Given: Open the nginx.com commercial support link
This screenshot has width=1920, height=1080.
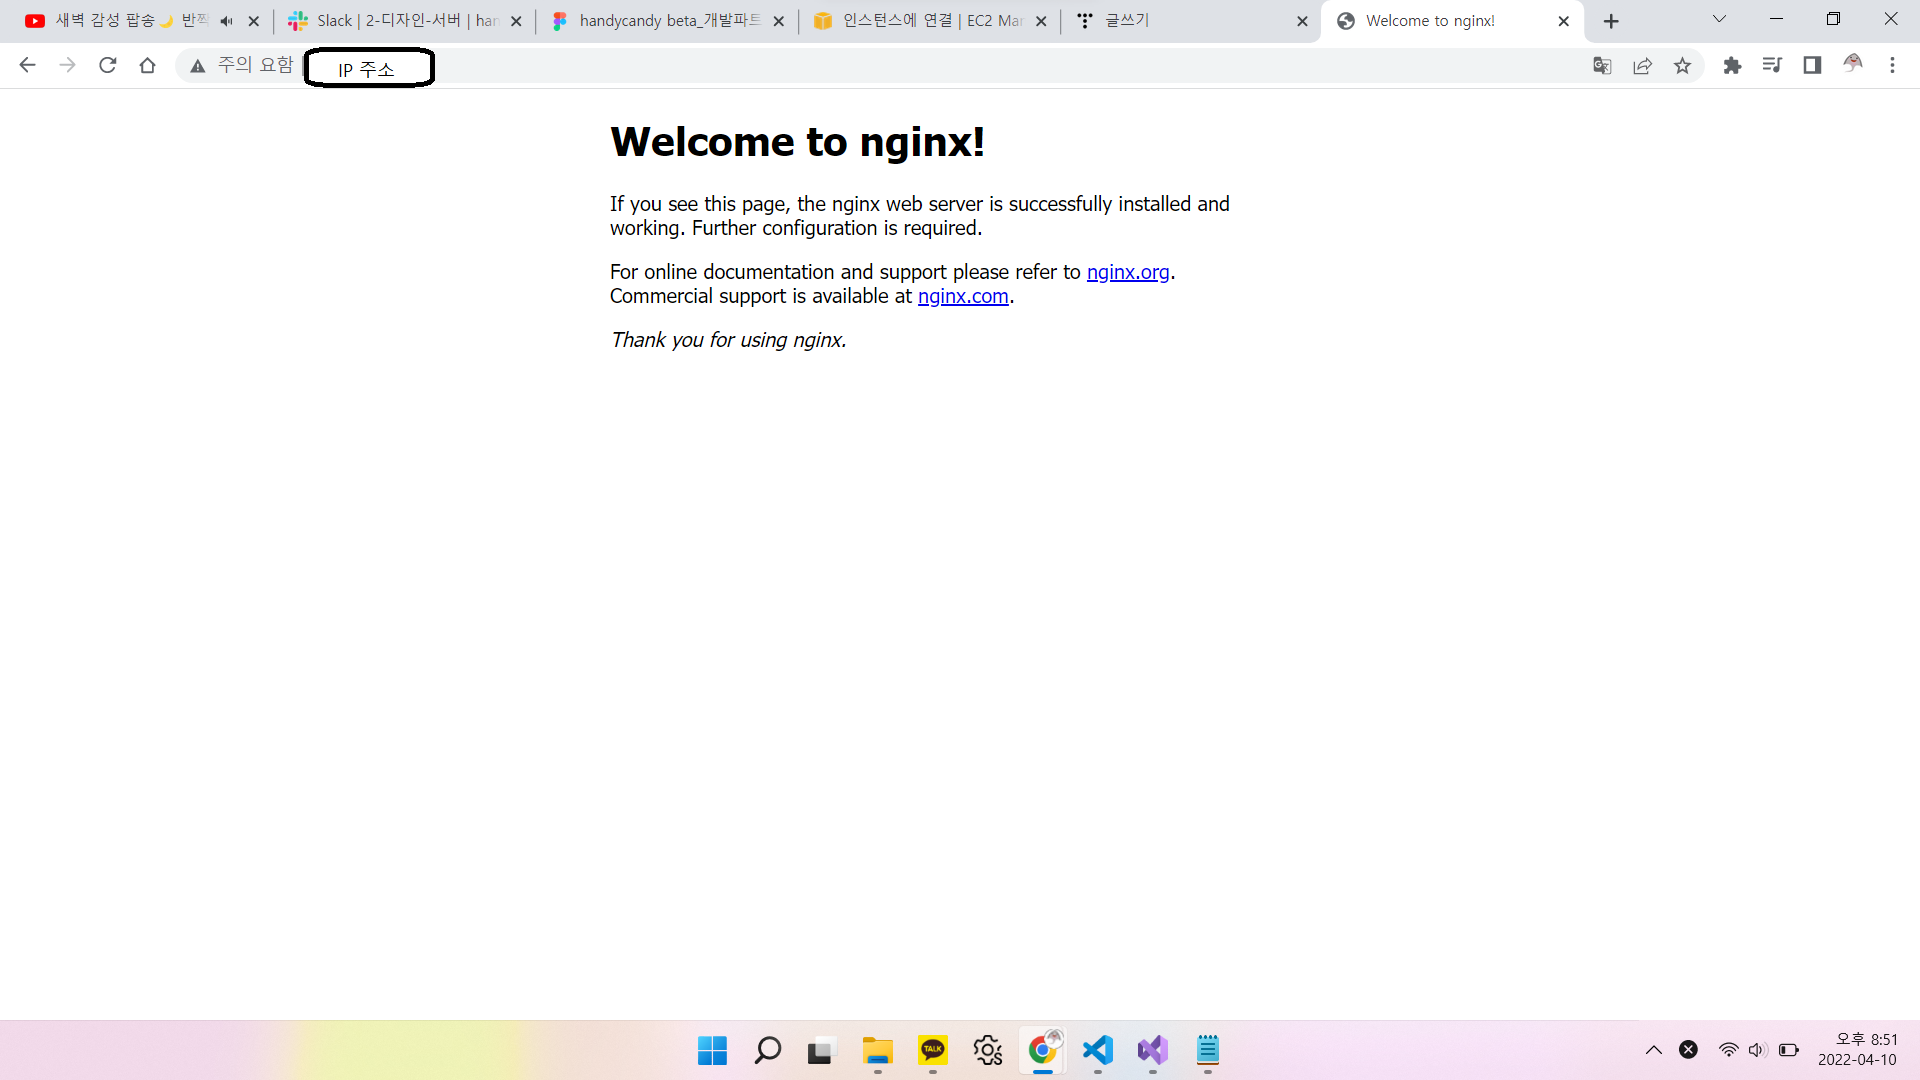Looking at the screenshot, I should (963, 296).
